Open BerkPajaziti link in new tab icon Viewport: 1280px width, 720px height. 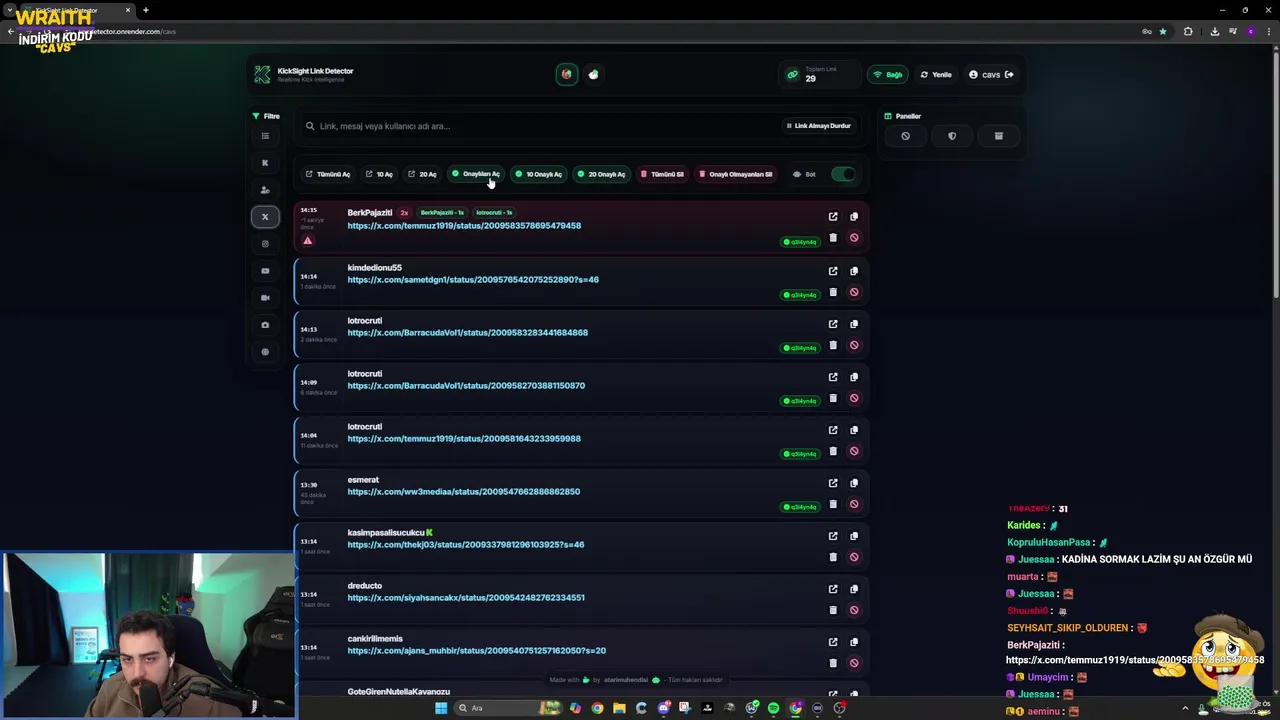[x=833, y=217]
